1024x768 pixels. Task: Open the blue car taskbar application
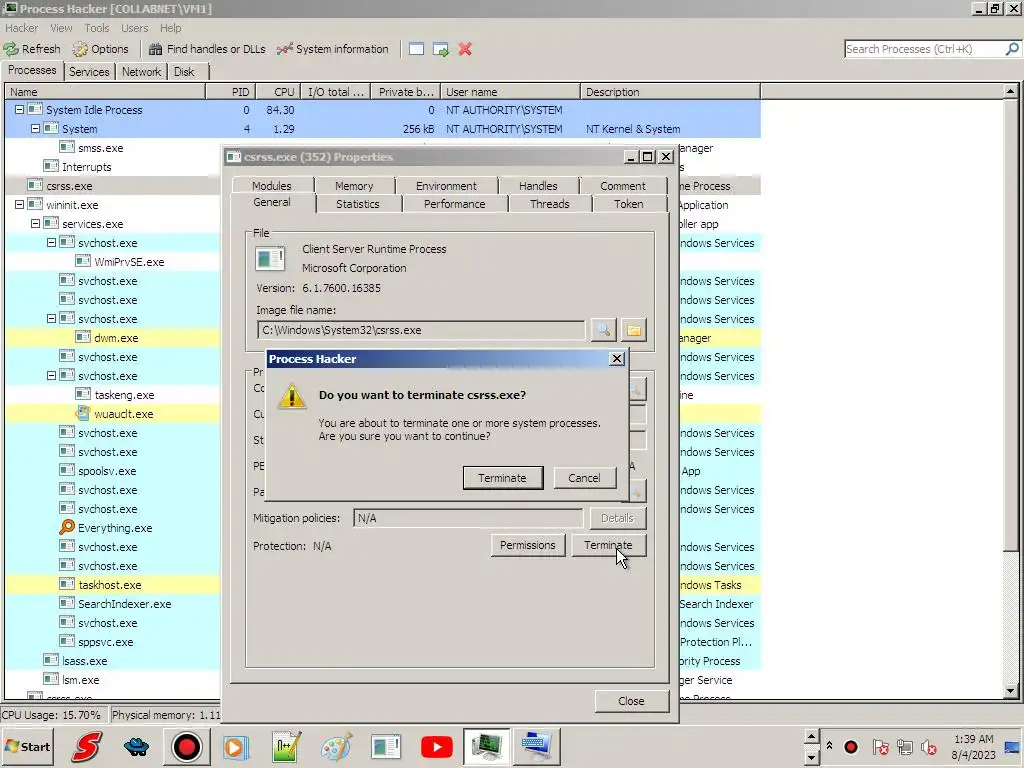[136, 746]
